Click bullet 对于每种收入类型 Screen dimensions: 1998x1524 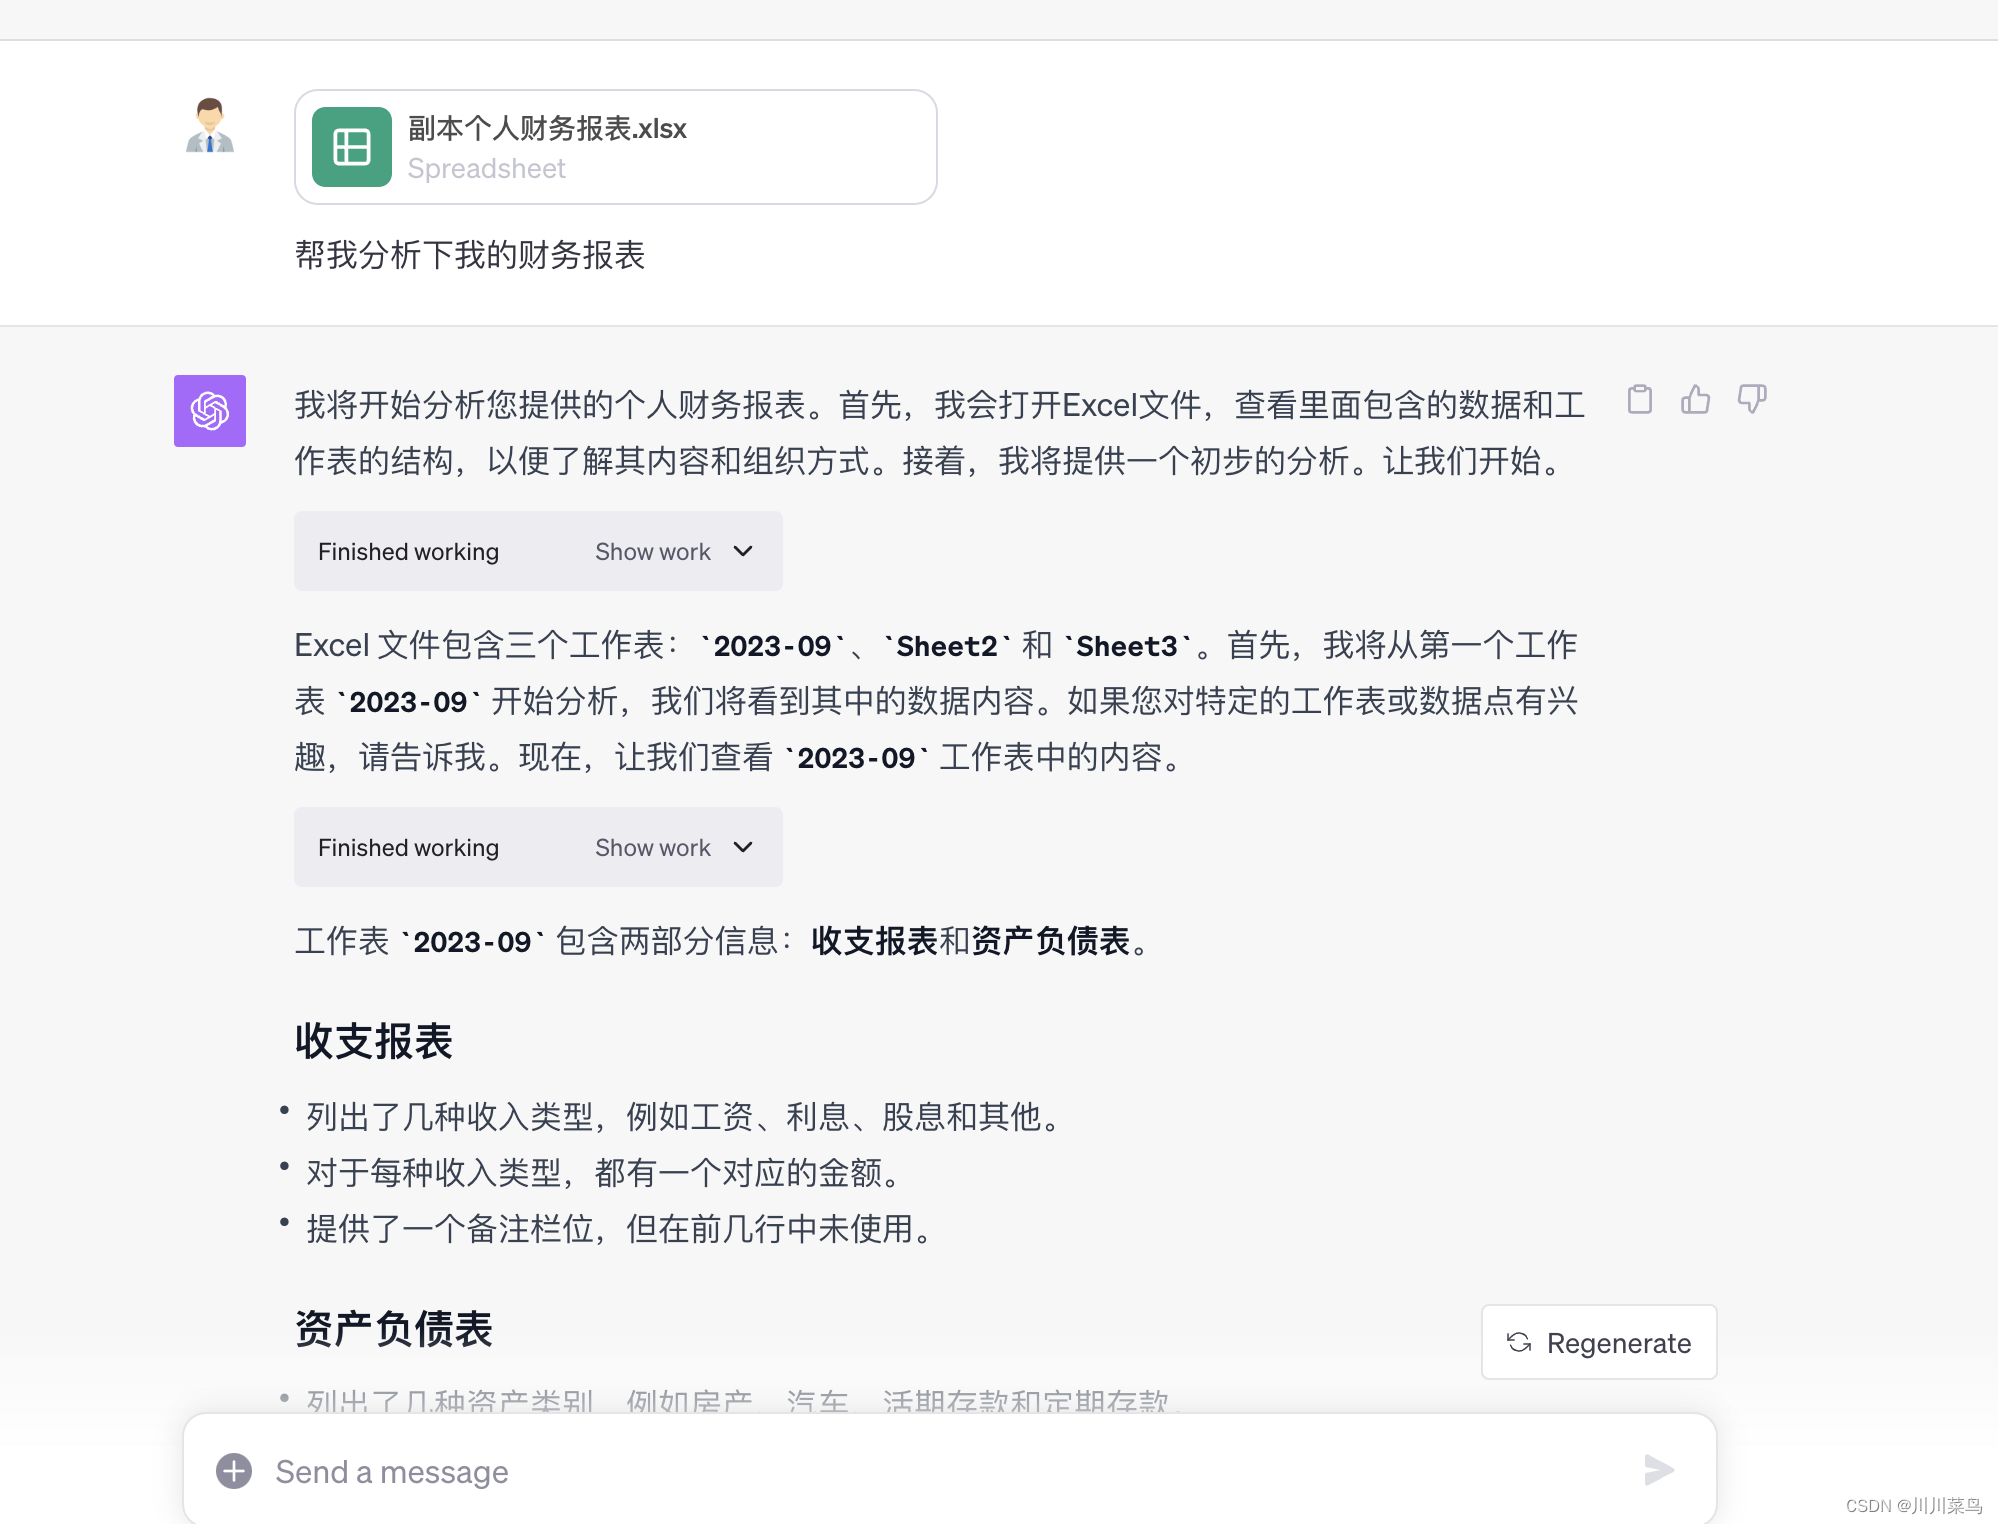pos(603,1172)
